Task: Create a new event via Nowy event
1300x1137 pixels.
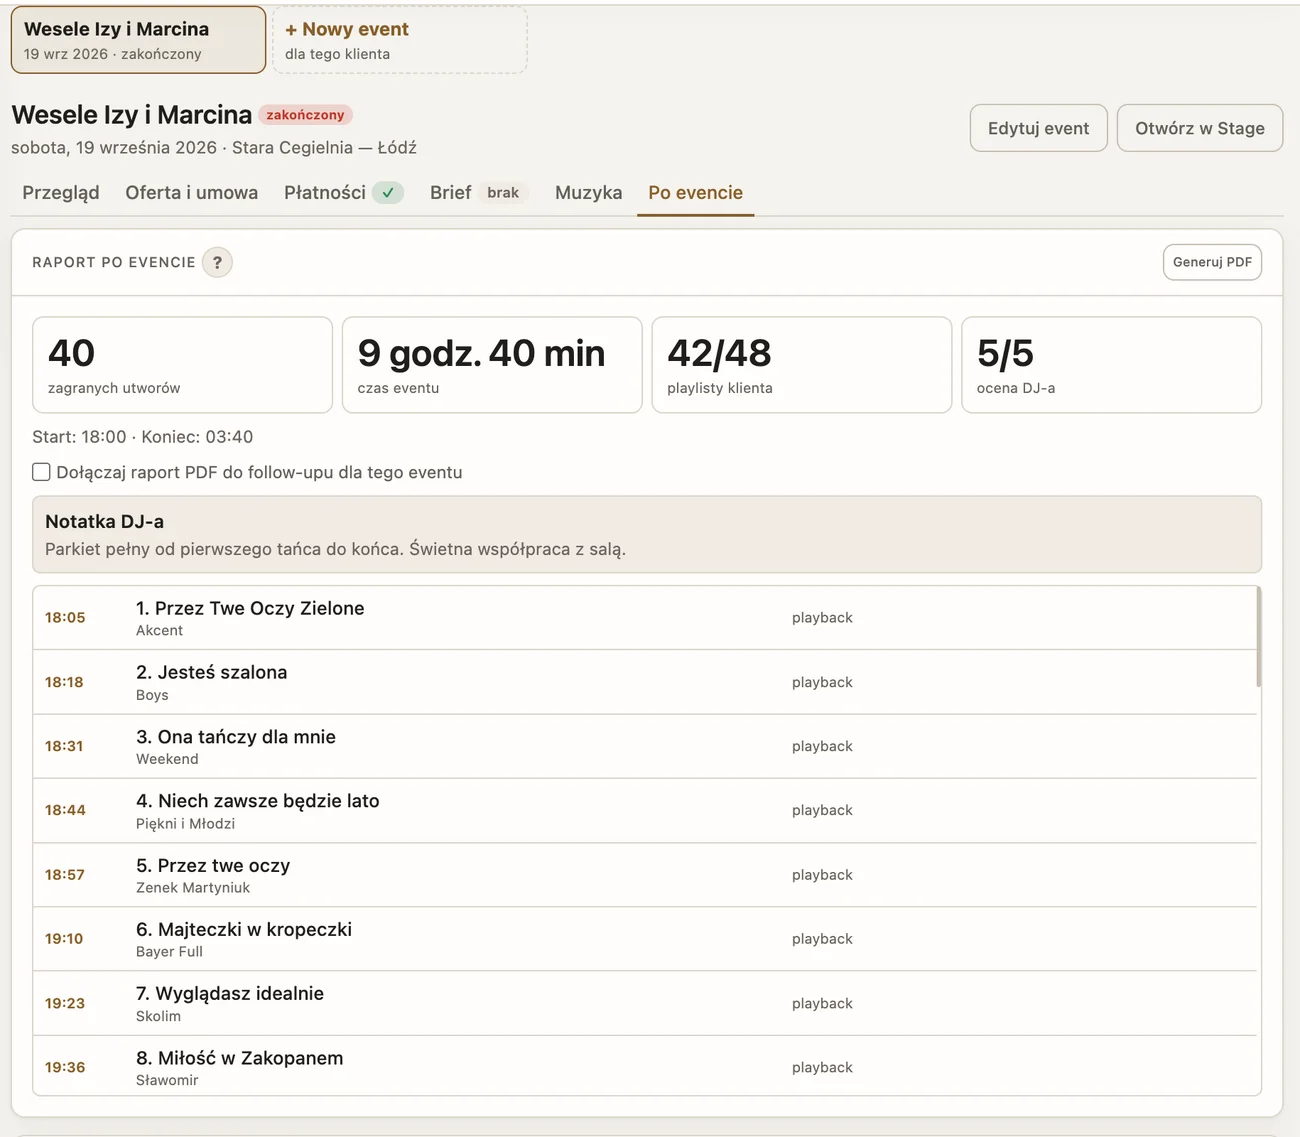Action: tap(400, 40)
